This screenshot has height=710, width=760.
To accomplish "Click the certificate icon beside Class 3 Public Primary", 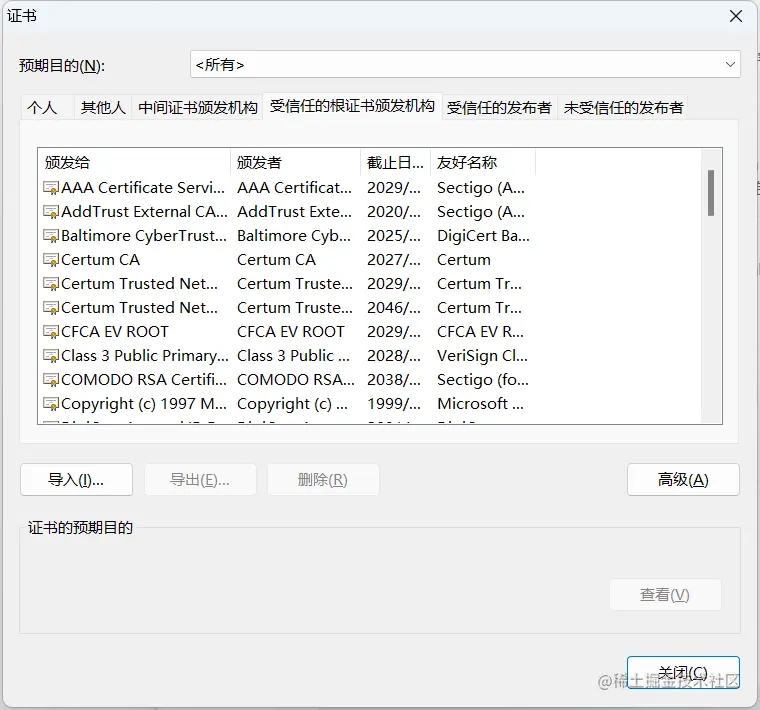I will pyautogui.click(x=51, y=356).
